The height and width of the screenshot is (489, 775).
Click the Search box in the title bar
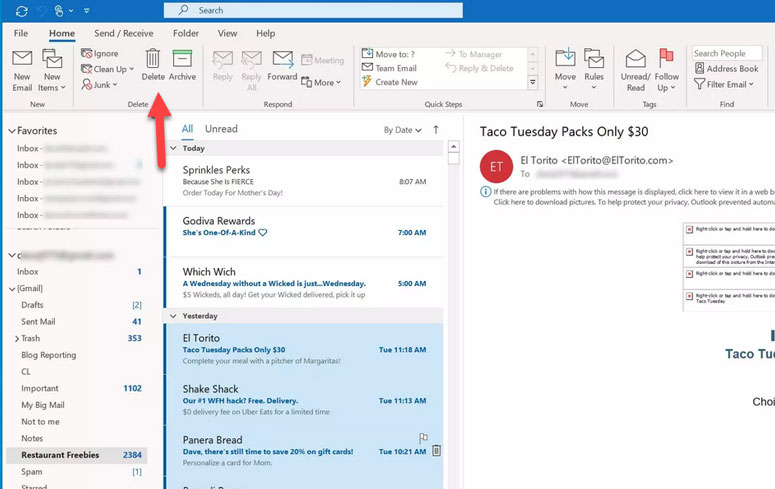coord(313,10)
